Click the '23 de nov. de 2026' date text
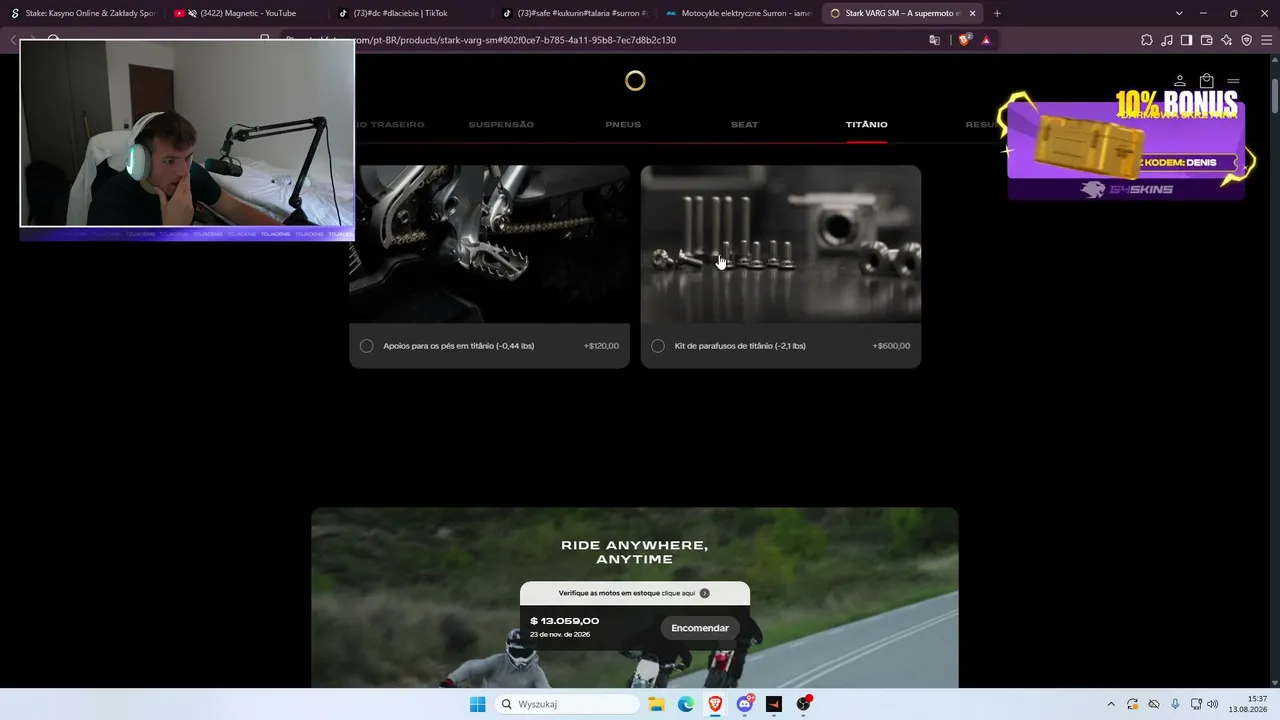The image size is (1280, 720). 560,635
